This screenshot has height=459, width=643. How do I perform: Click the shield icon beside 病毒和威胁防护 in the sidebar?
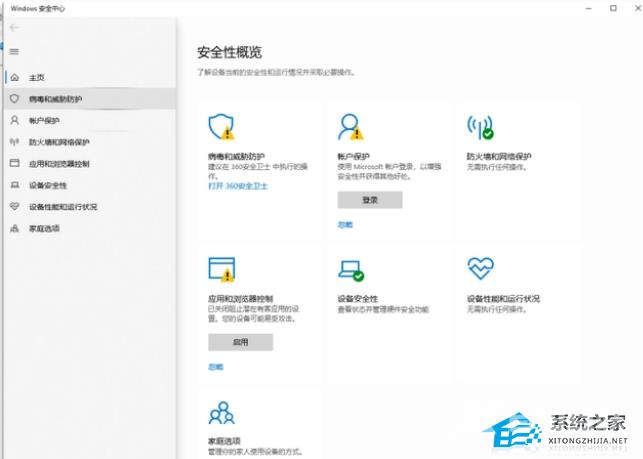(x=15, y=99)
